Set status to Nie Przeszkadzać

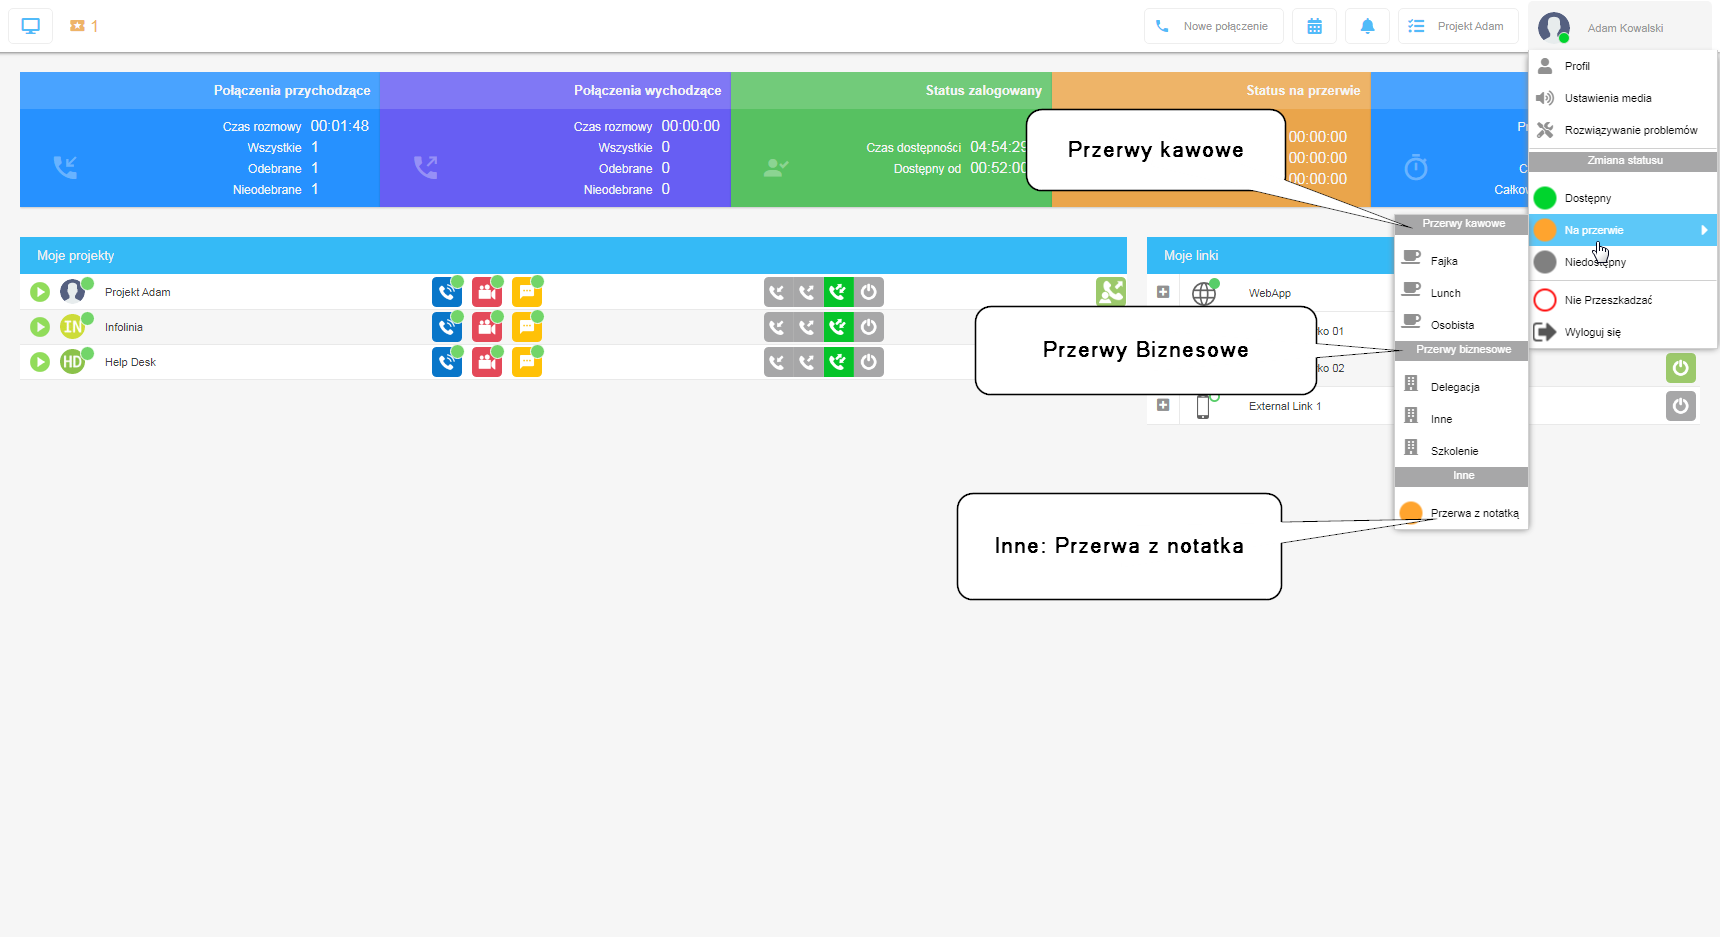(1623, 300)
